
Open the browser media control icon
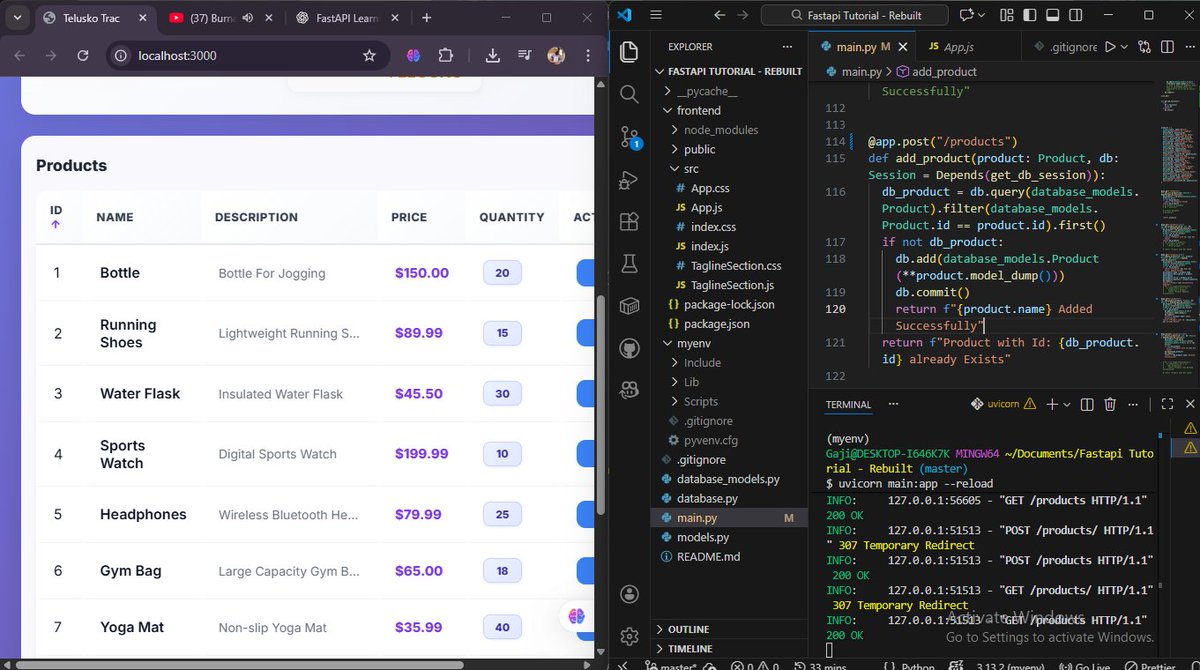(524, 56)
